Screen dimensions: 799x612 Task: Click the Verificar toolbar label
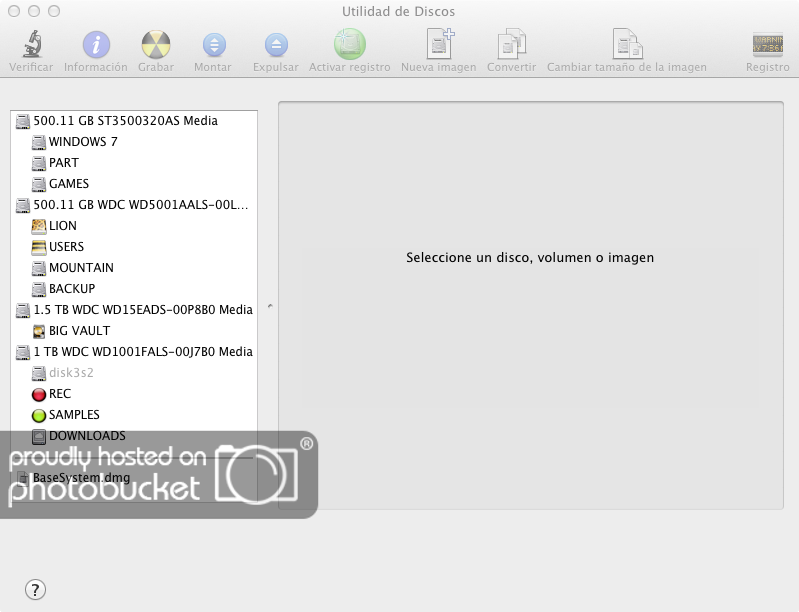pyautogui.click(x=31, y=67)
